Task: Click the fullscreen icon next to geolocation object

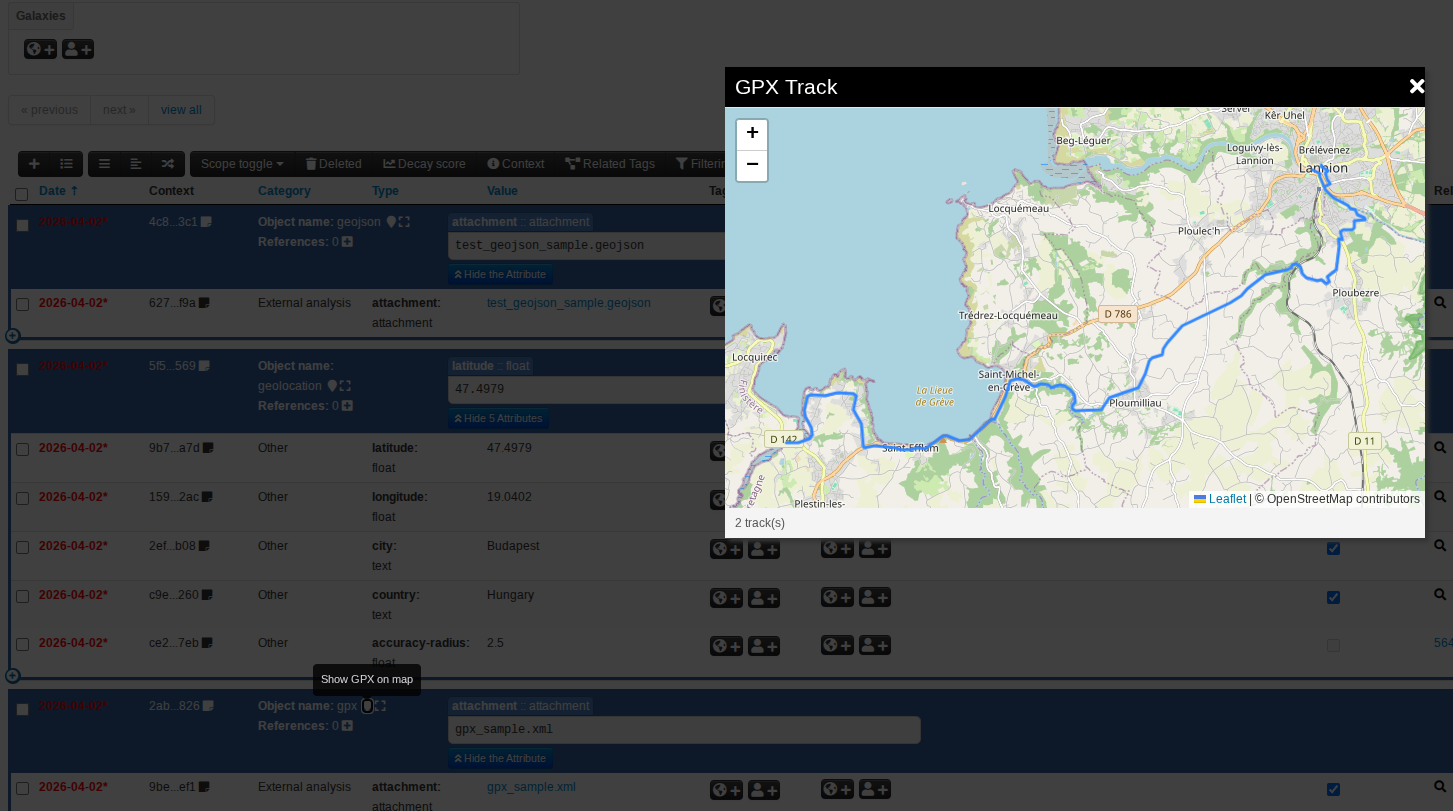Action: pos(345,386)
